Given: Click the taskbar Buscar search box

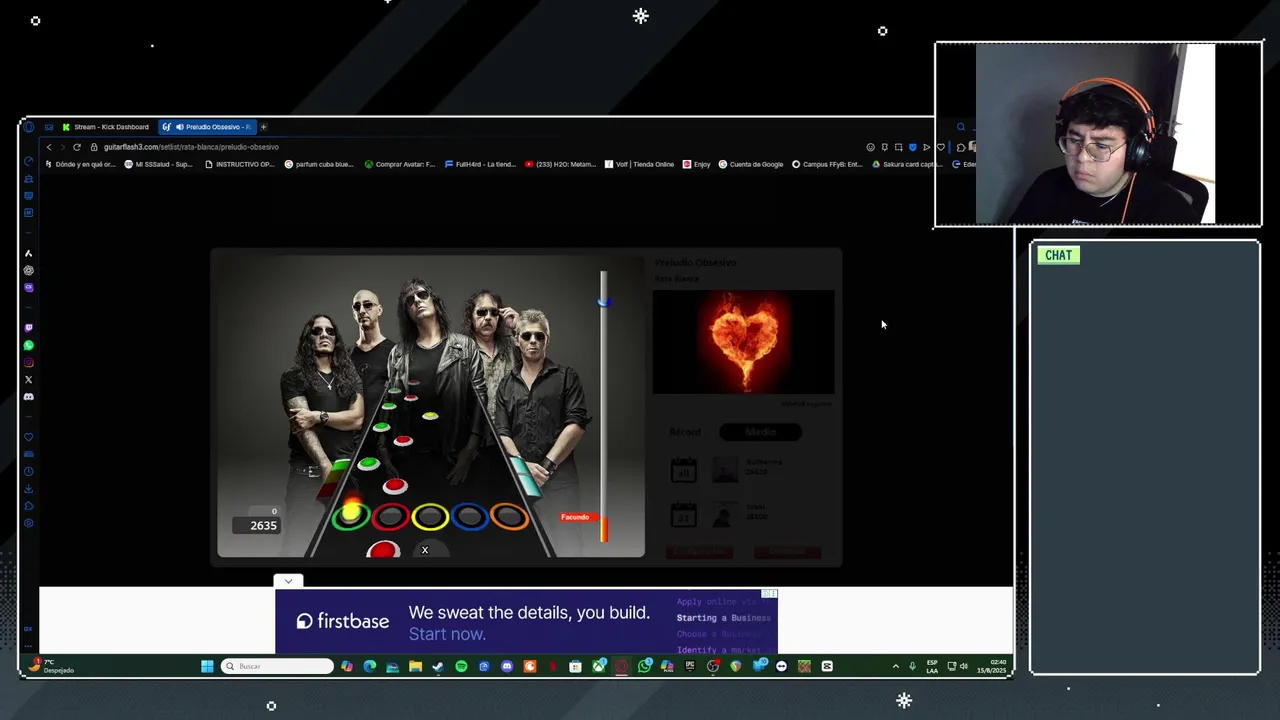Looking at the screenshot, I should click(277, 666).
